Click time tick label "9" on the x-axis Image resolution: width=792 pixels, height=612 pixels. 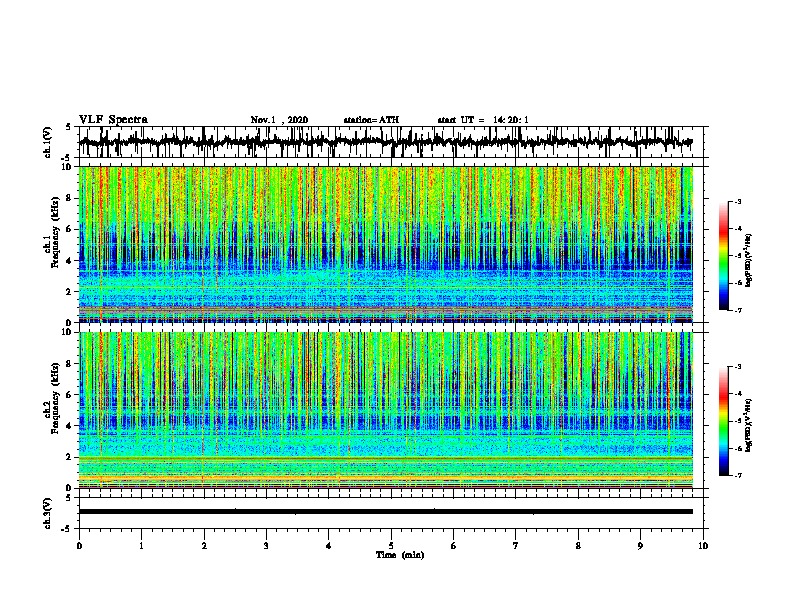640,546
